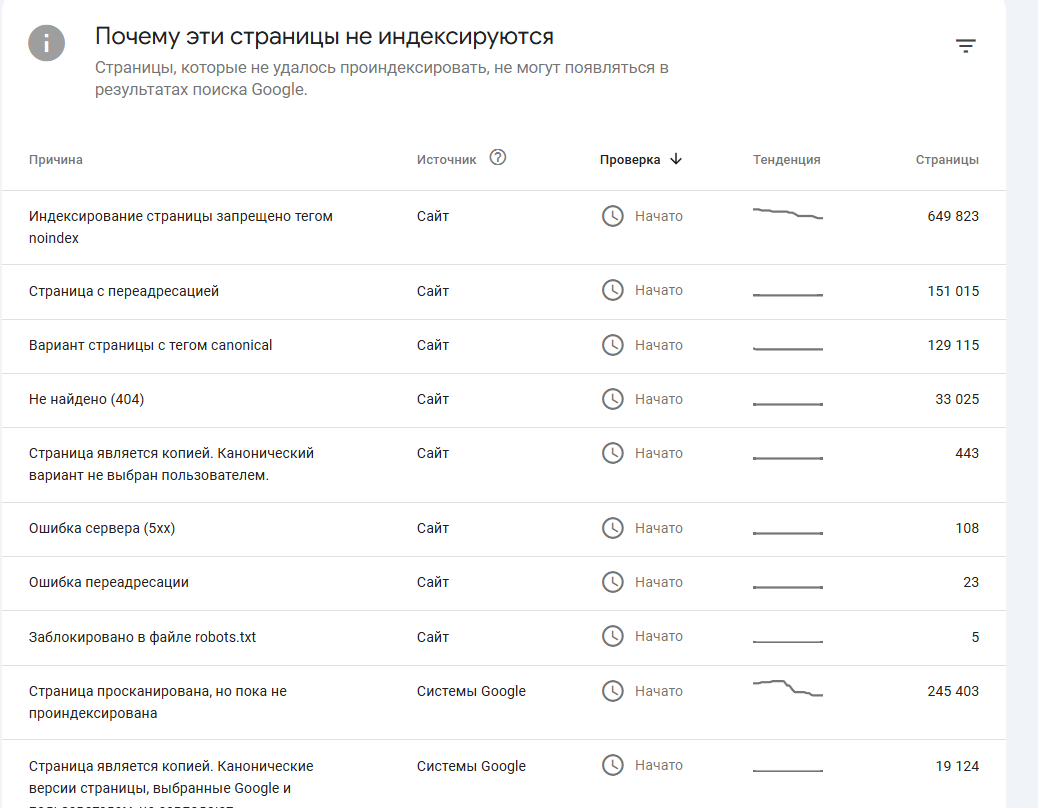Click Начато status in the 443 pages row

658,453
